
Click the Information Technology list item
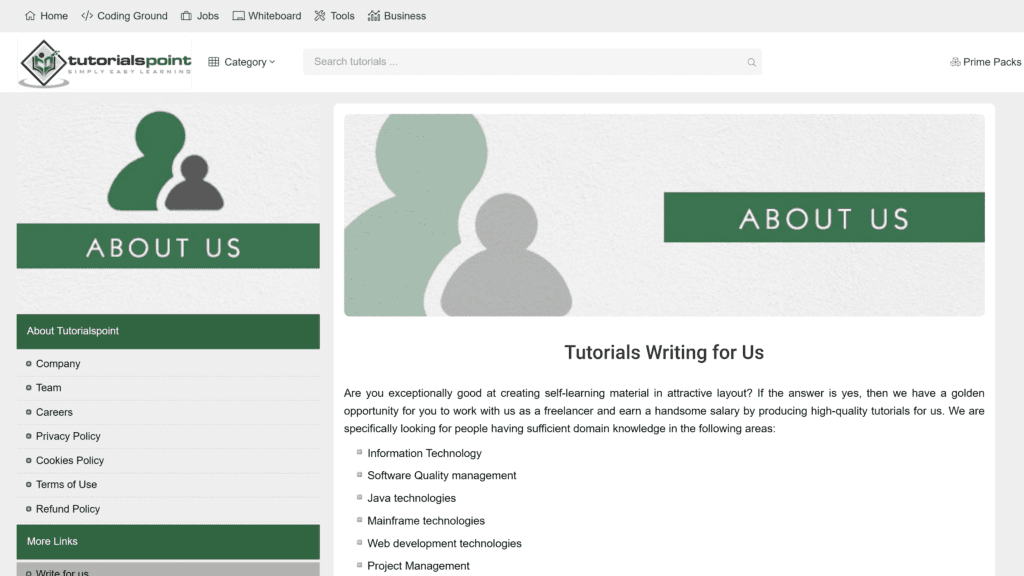pos(424,453)
